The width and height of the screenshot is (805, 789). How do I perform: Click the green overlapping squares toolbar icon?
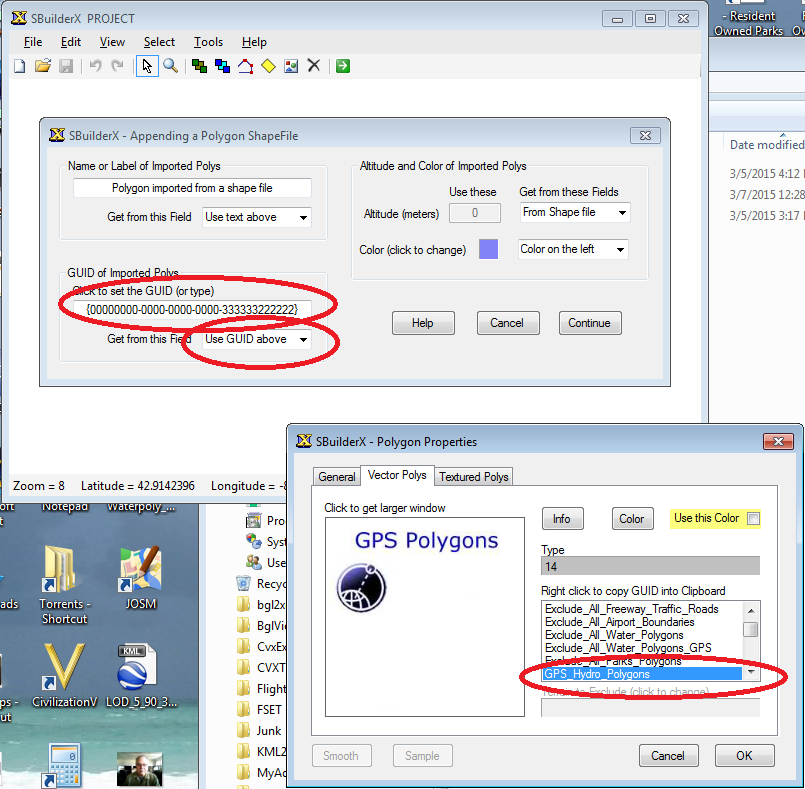click(x=199, y=66)
